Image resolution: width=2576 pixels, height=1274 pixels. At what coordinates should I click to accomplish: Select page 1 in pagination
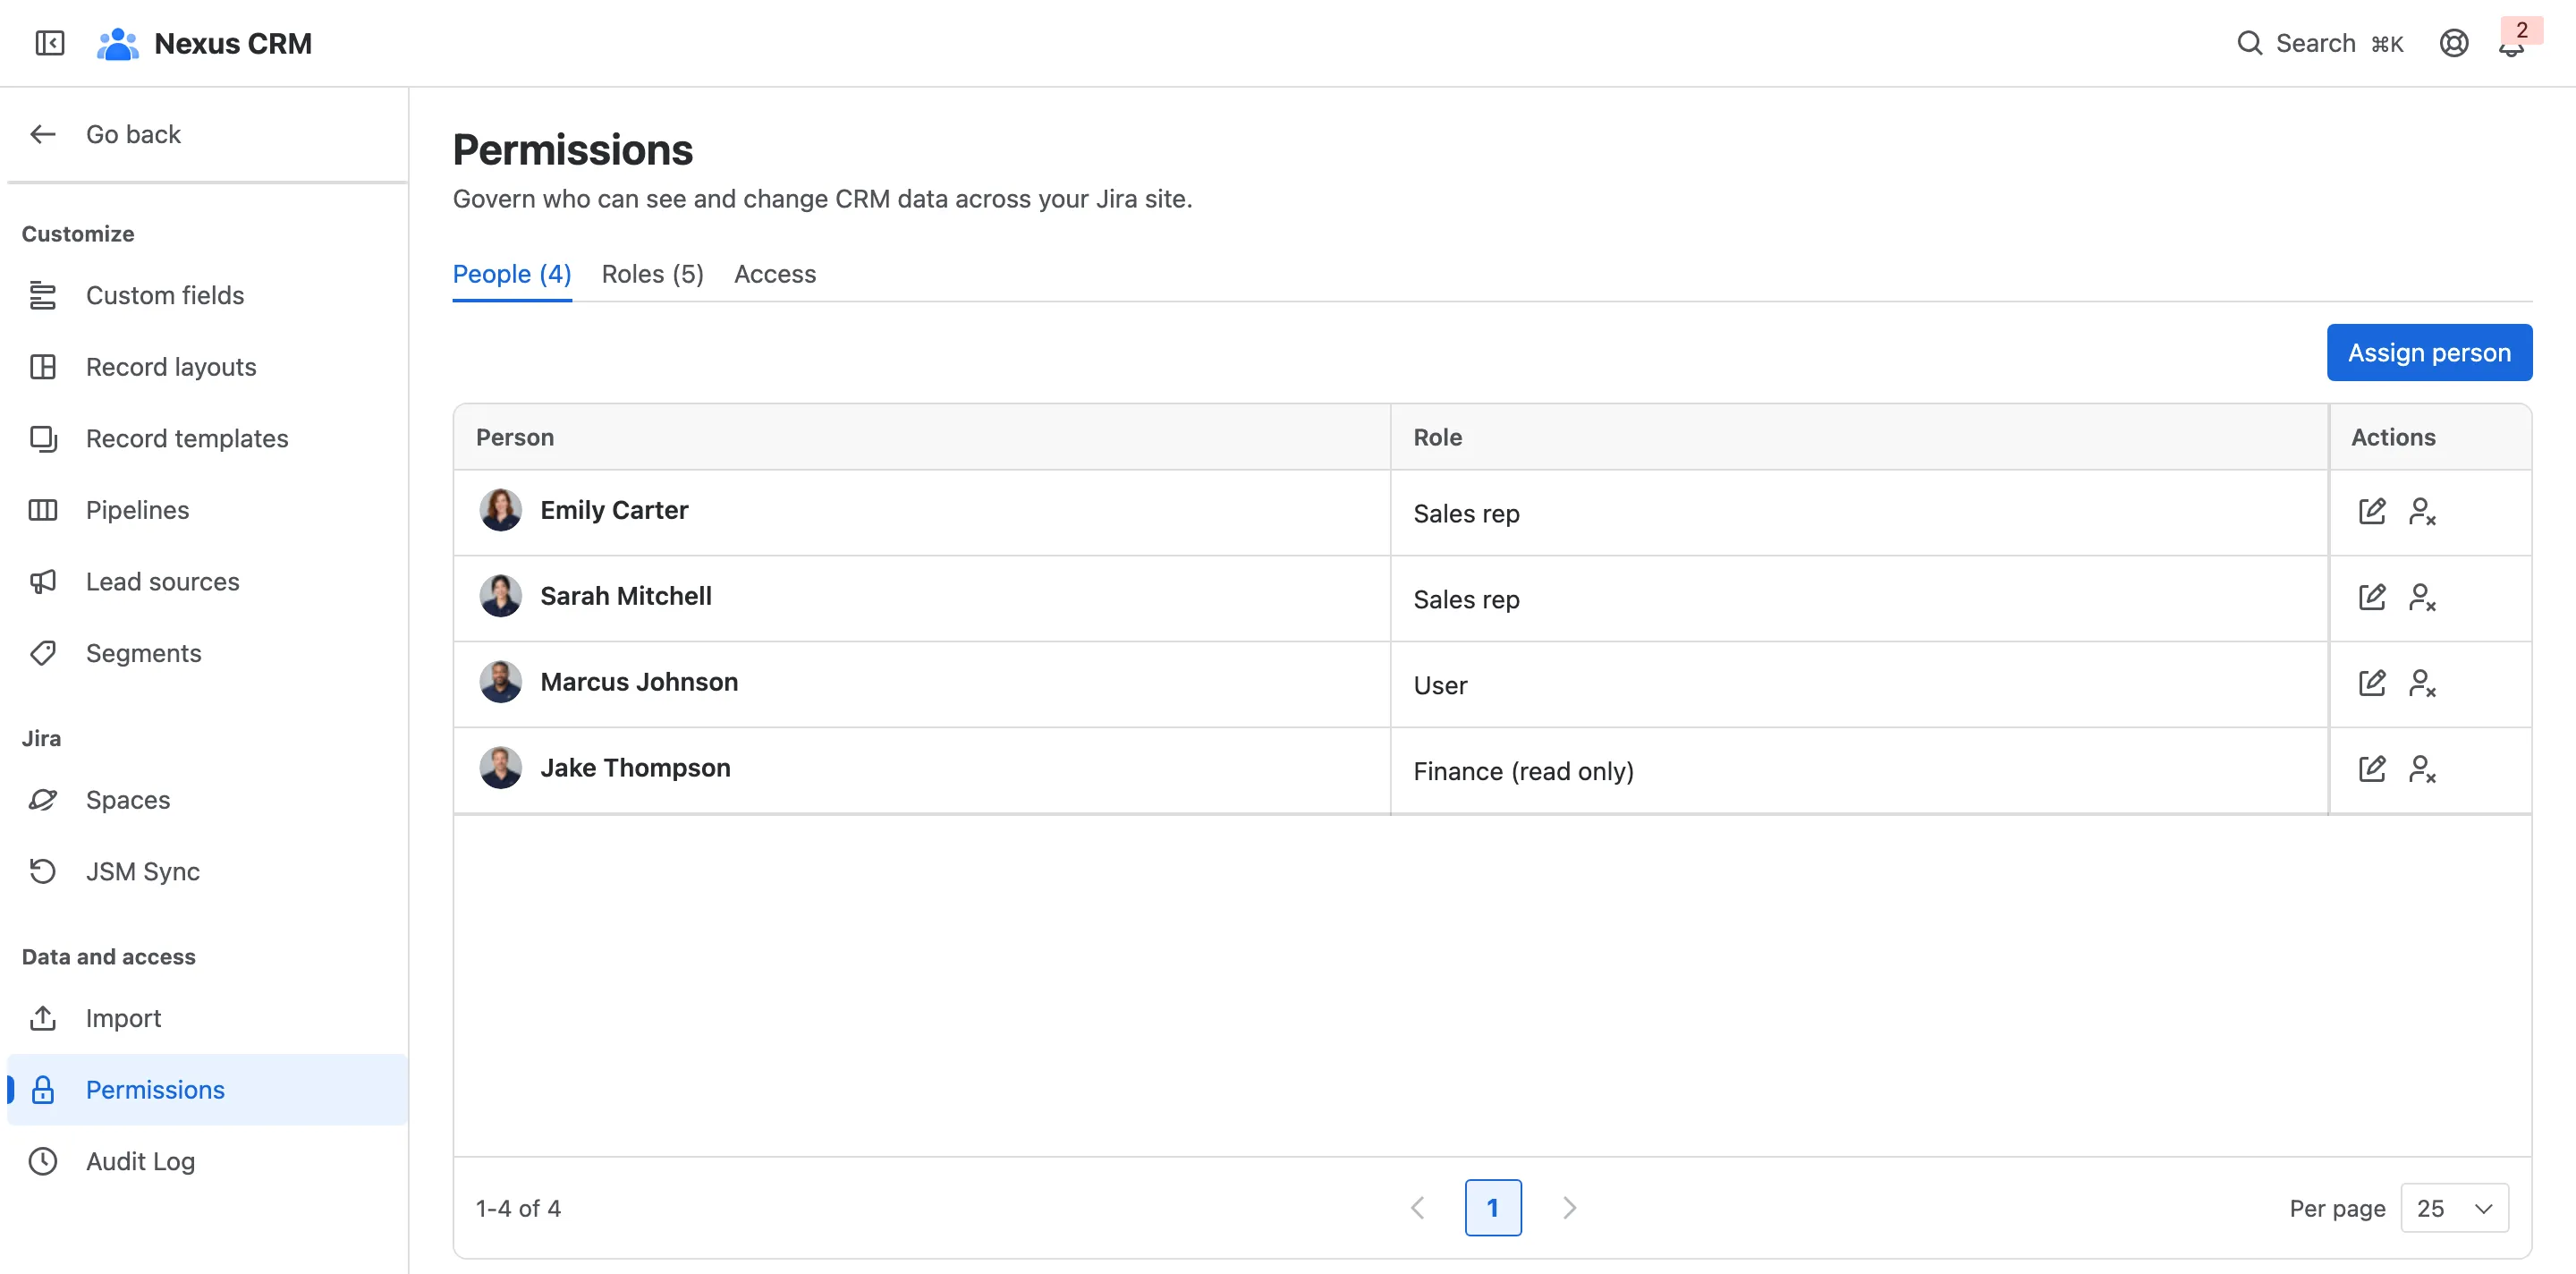point(1493,1208)
